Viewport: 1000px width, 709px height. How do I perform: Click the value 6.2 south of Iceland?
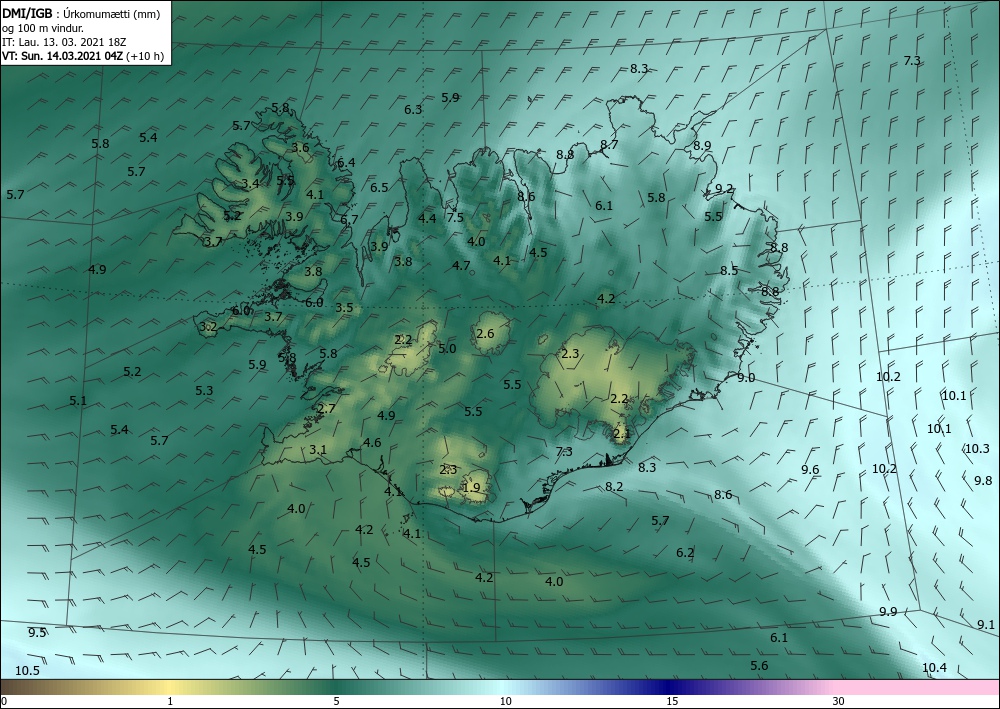tap(685, 553)
